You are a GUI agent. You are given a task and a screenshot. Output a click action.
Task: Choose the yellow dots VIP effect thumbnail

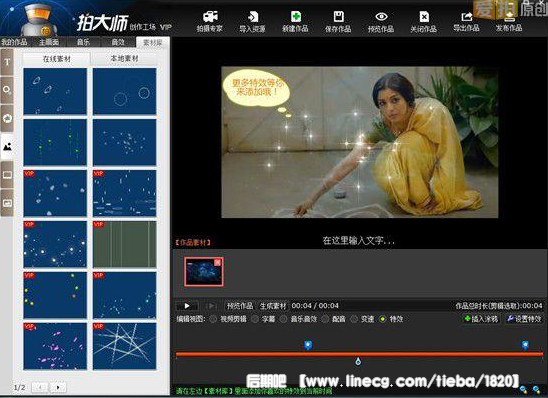(55, 295)
